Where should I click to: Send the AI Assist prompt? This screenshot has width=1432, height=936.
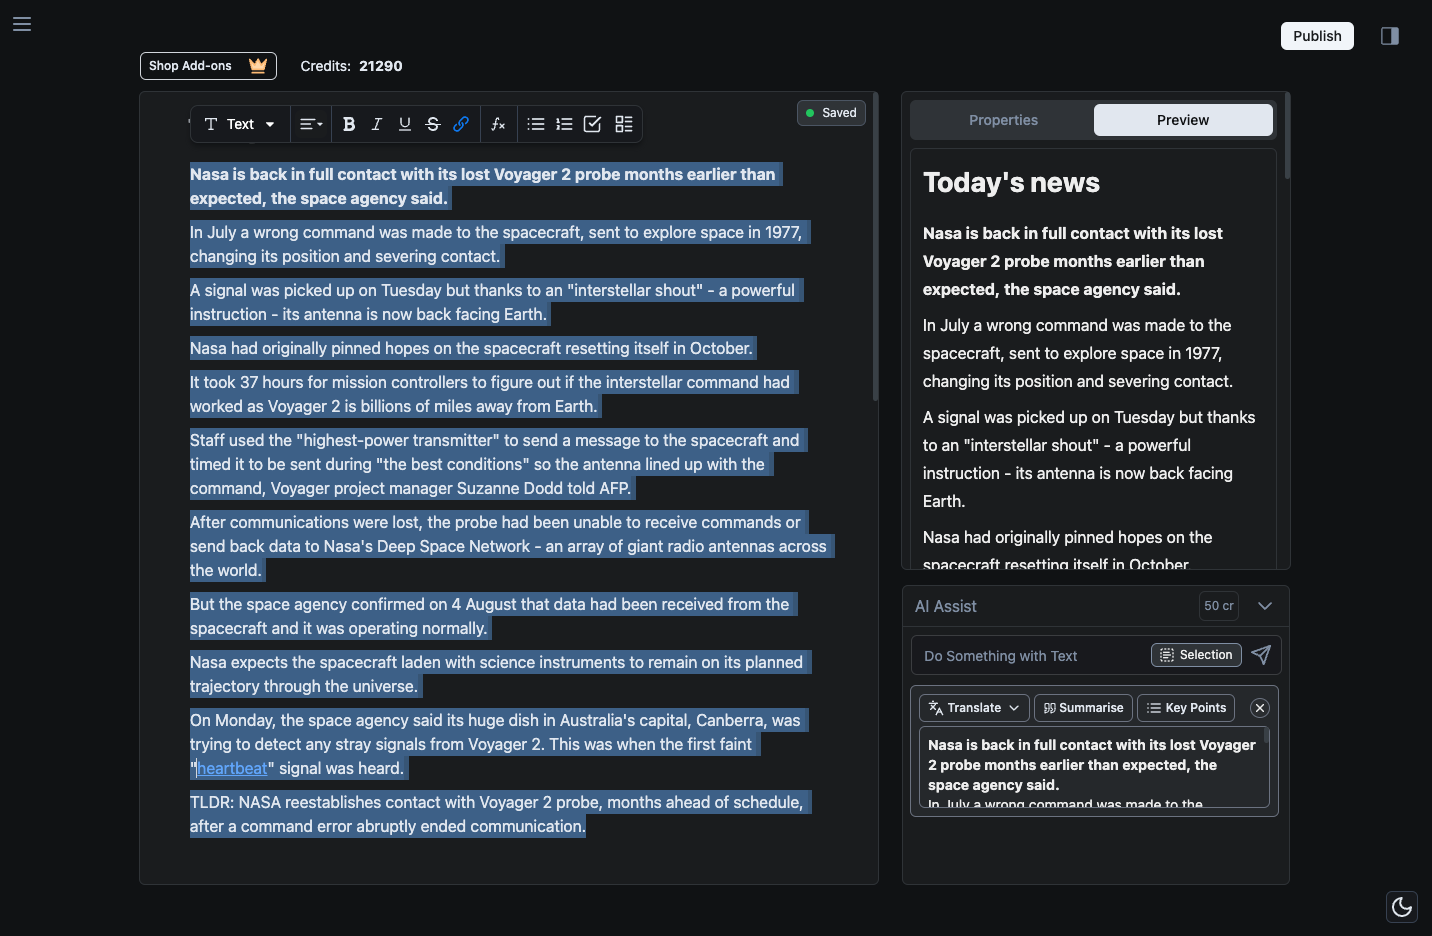point(1261,655)
